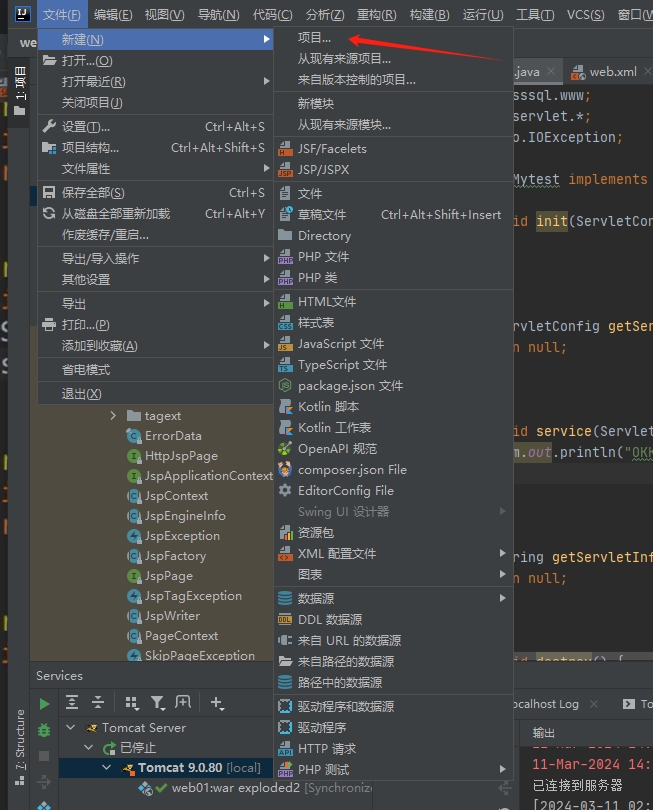The height and width of the screenshot is (810, 653).
Task: Open the 1: 项目 side tool window
Action: (x=20, y=90)
